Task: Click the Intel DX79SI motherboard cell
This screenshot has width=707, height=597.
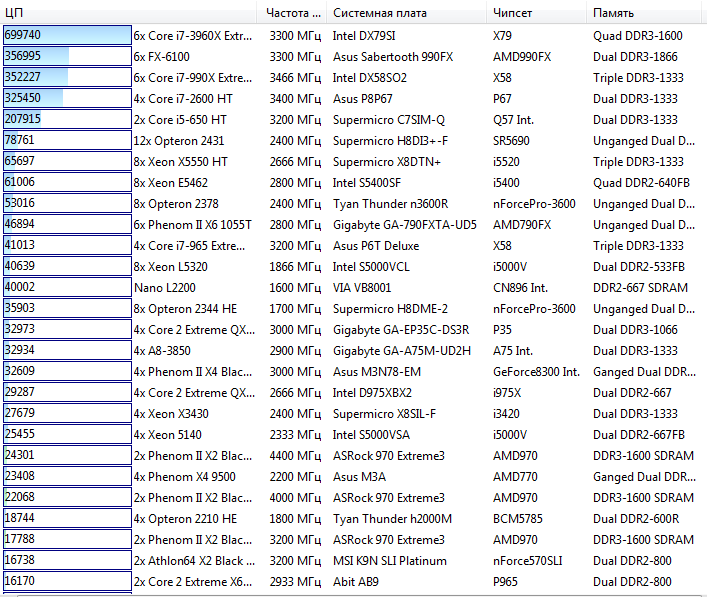Action: pos(364,36)
